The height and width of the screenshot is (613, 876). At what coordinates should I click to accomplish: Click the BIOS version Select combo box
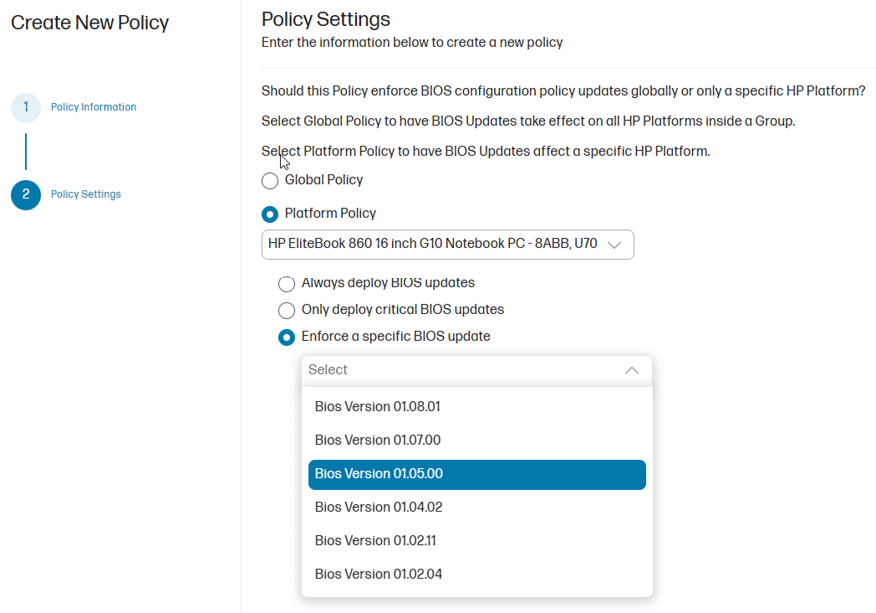(477, 370)
